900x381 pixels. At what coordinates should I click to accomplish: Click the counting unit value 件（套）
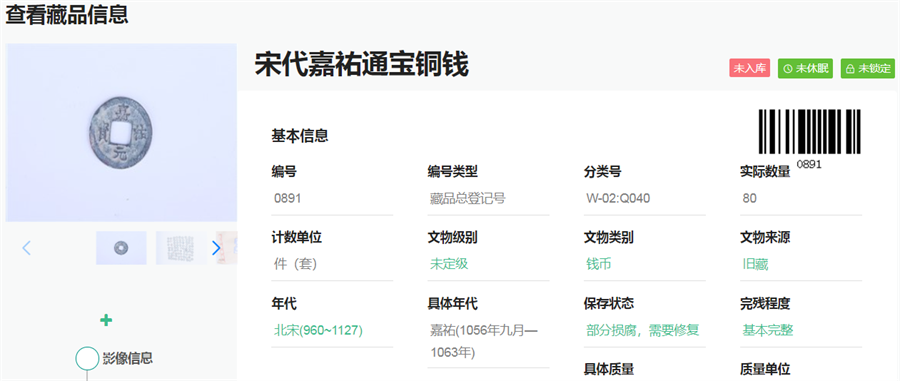[x=295, y=264]
